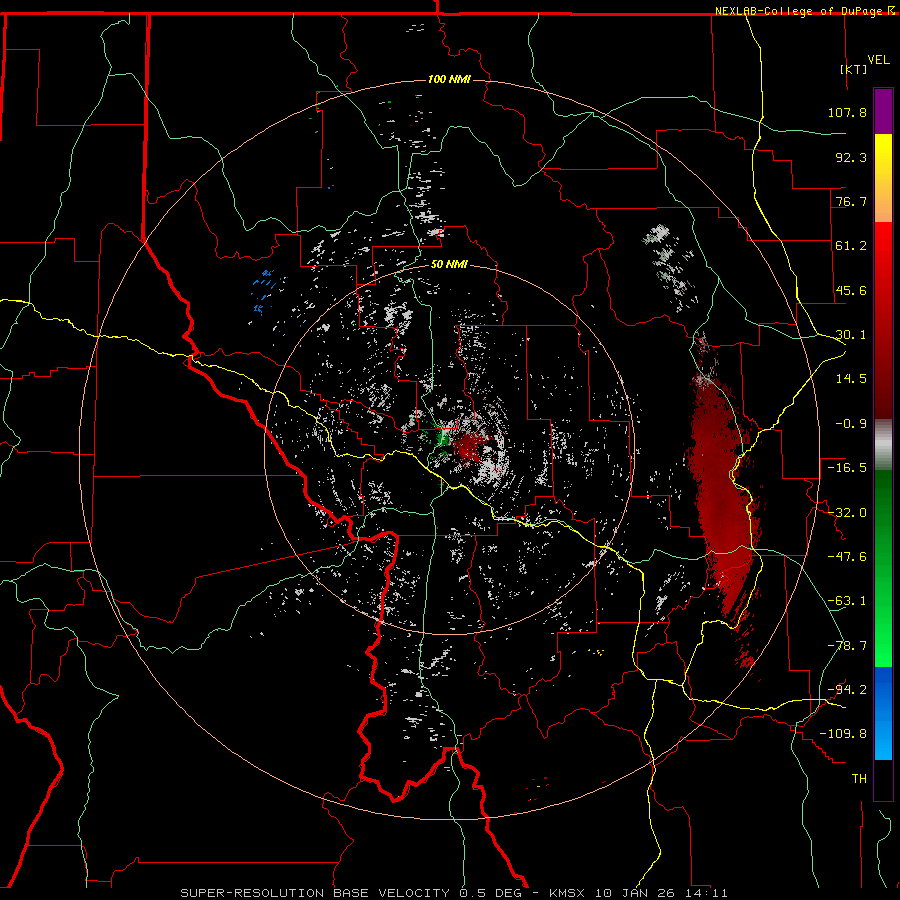Pick the green segment of the velocity scale
Image resolution: width=900 pixels, height=900 pixels.
pyautogui.click(x=883, y=568)
